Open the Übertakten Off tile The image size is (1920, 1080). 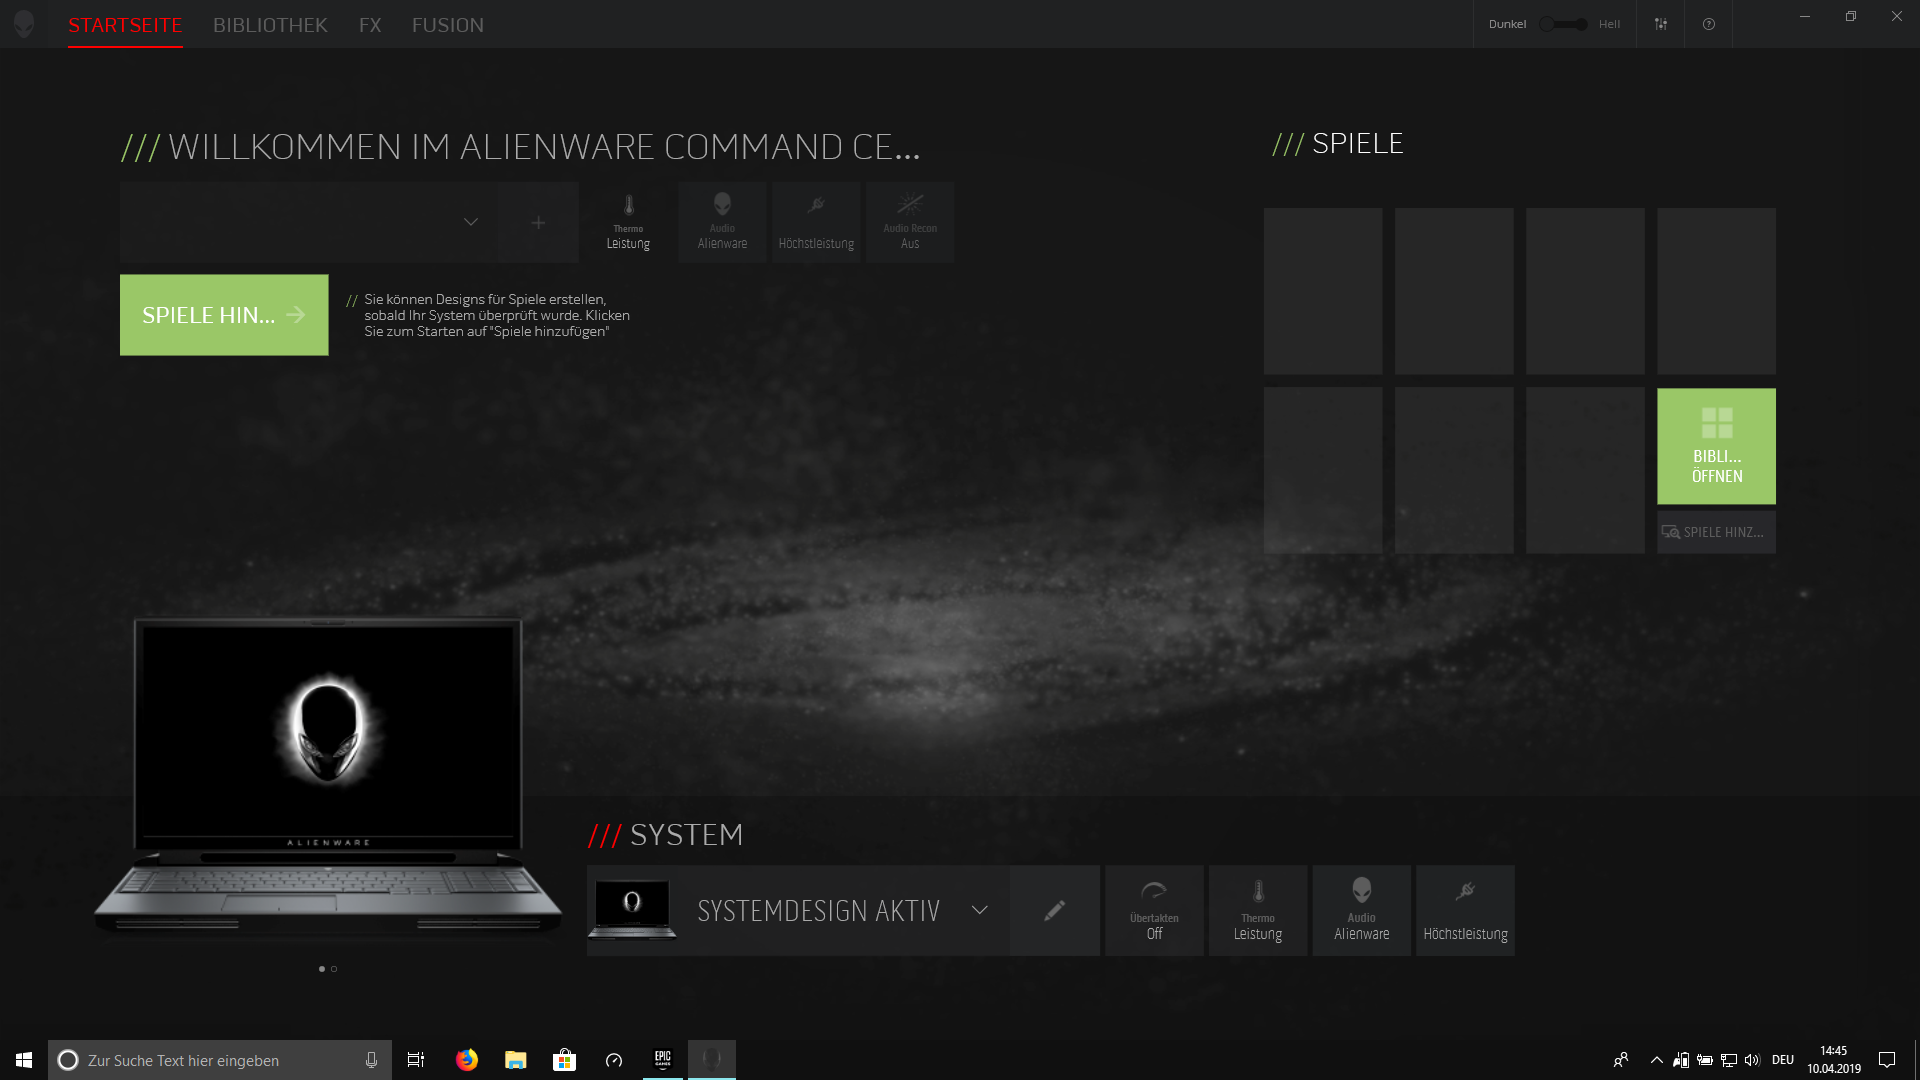[x=1154, y=910]
